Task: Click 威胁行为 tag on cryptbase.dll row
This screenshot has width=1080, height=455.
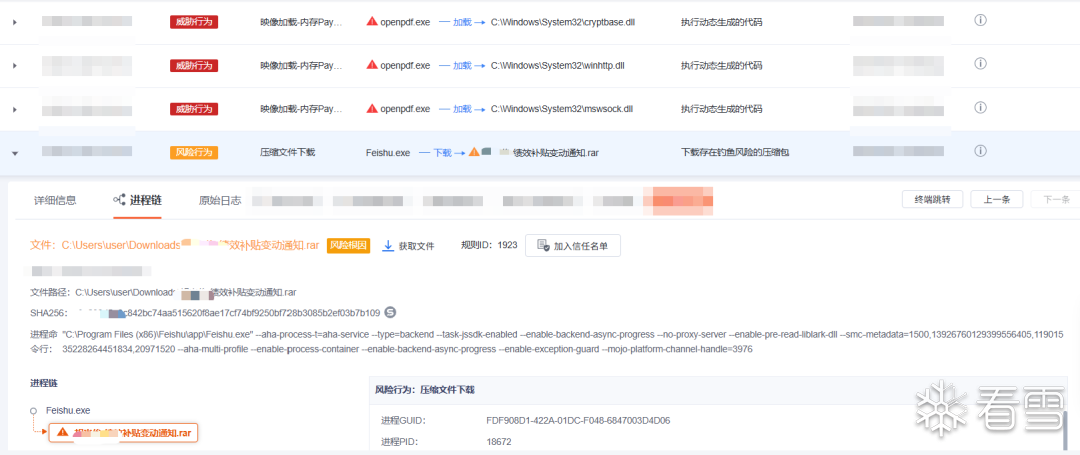Action: click(x=194, y=22)
